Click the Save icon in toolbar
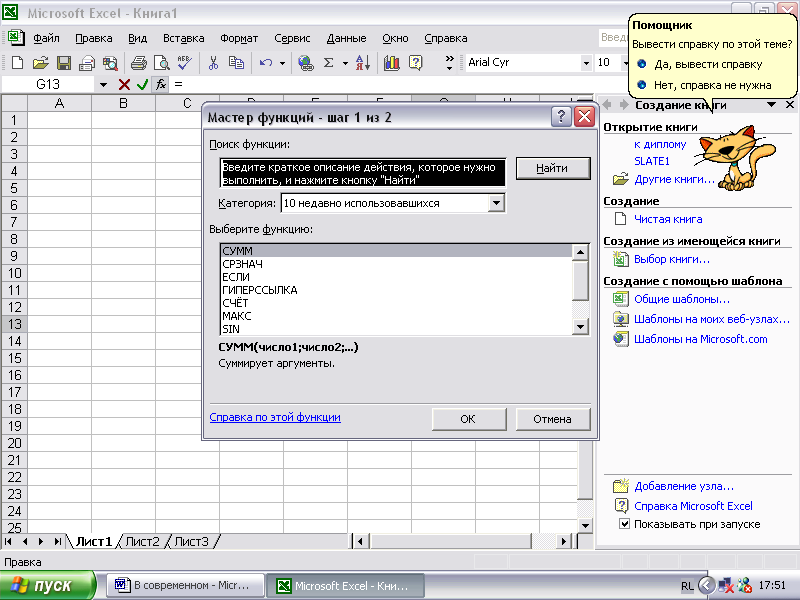 tap(62, 62)
